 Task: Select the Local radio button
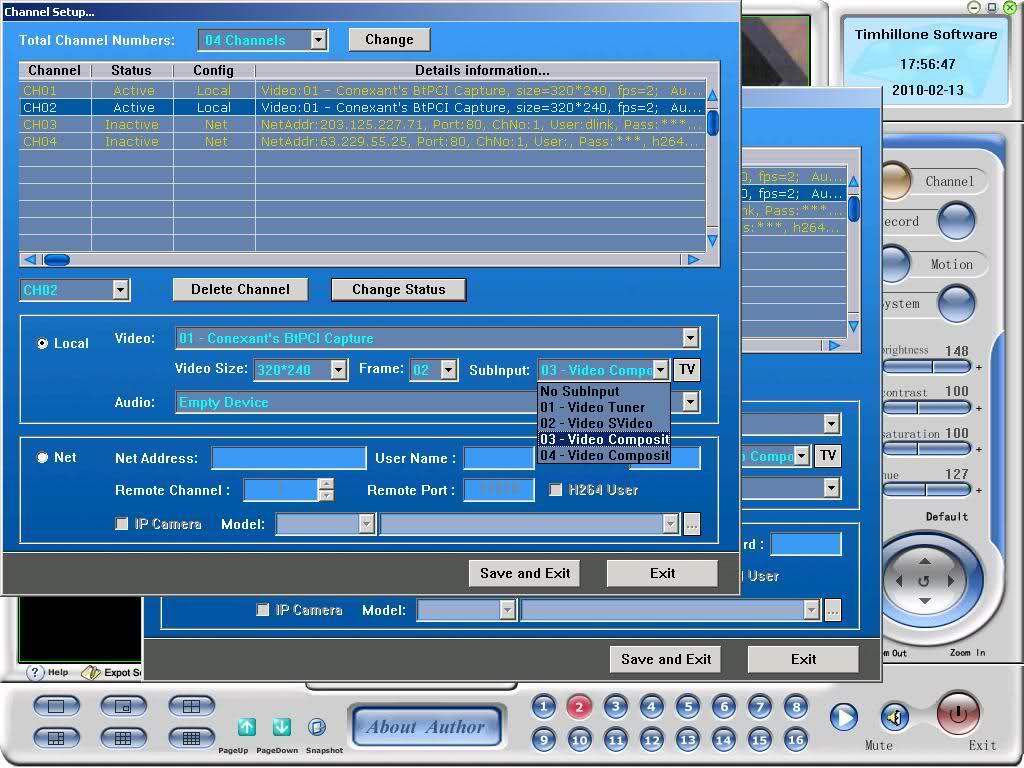[x=43, y=343]
